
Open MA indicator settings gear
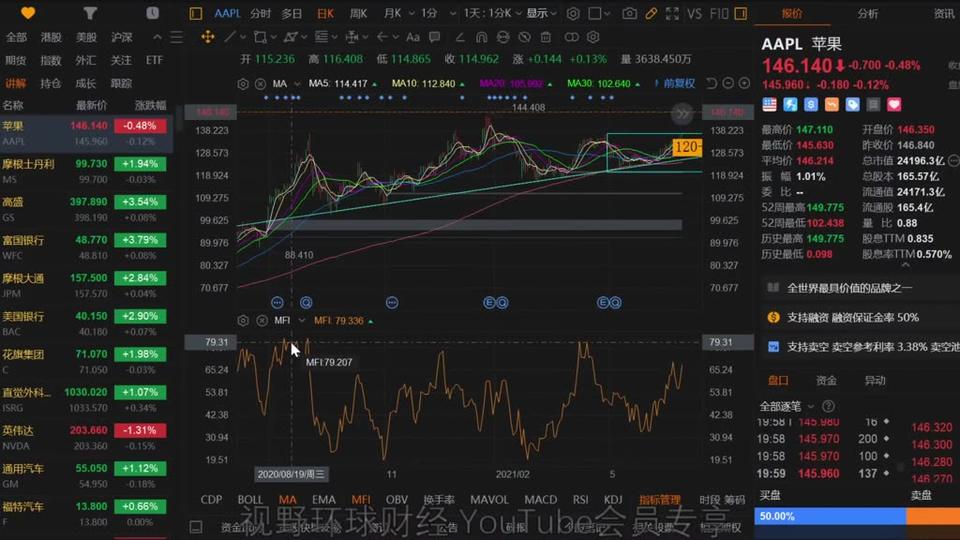243,84
